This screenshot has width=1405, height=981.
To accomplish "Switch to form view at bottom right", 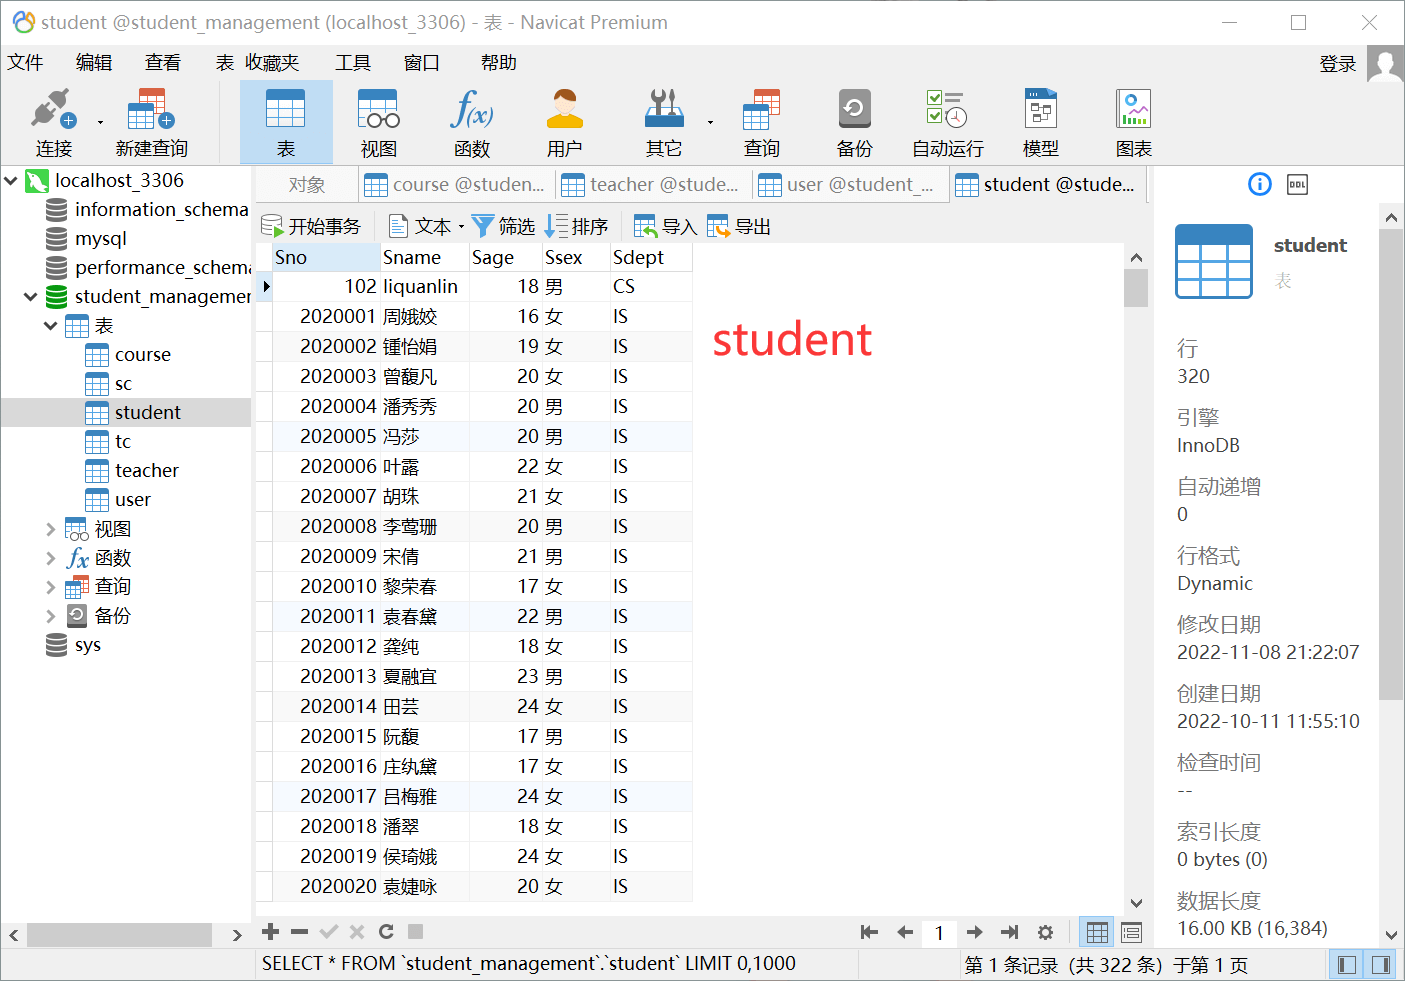I will coord(1130,932).
